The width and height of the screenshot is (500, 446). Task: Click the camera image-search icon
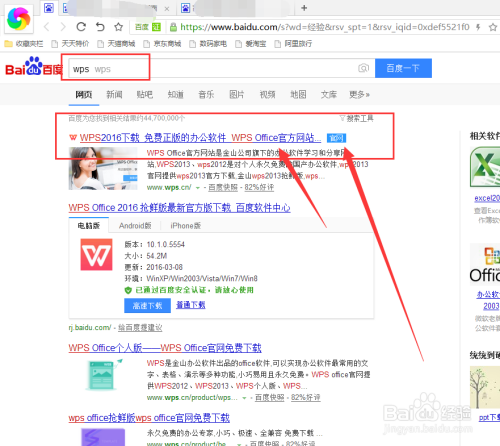tap(363, 68)
